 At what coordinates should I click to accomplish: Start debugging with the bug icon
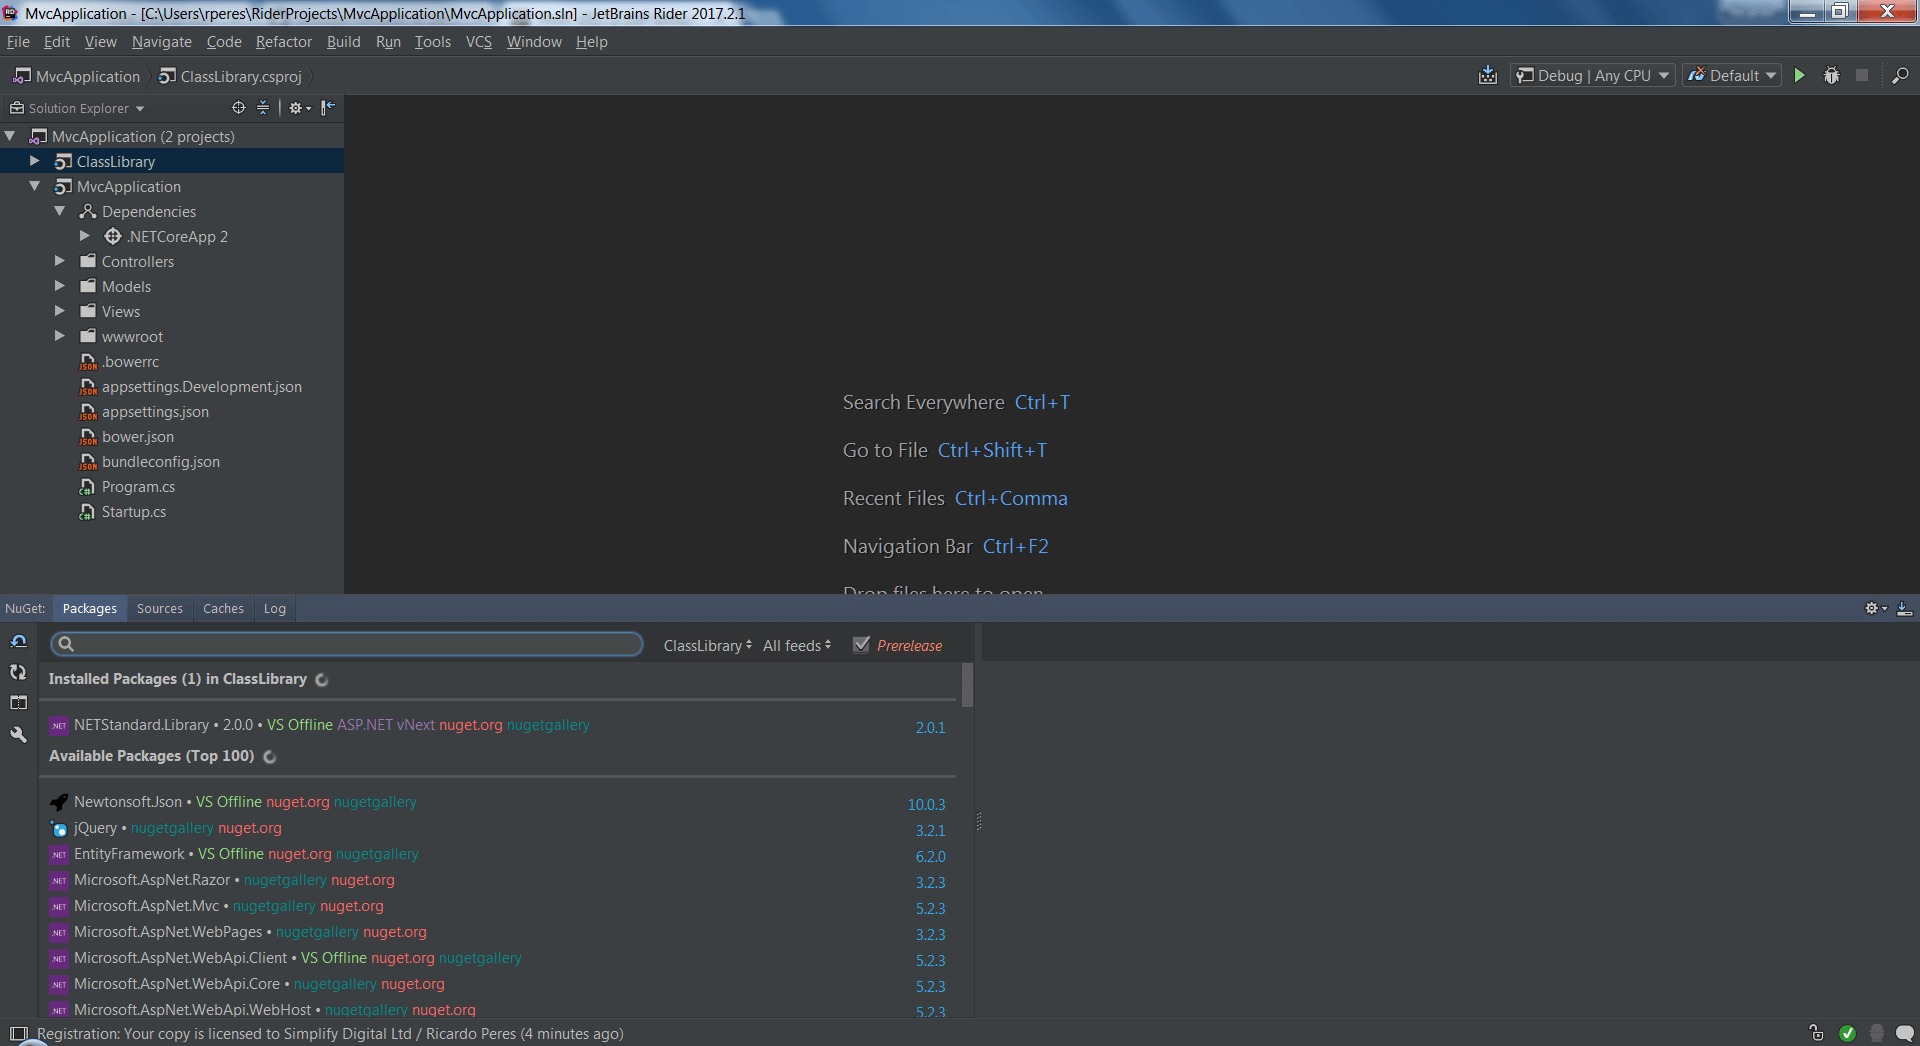click(1831, 75)
